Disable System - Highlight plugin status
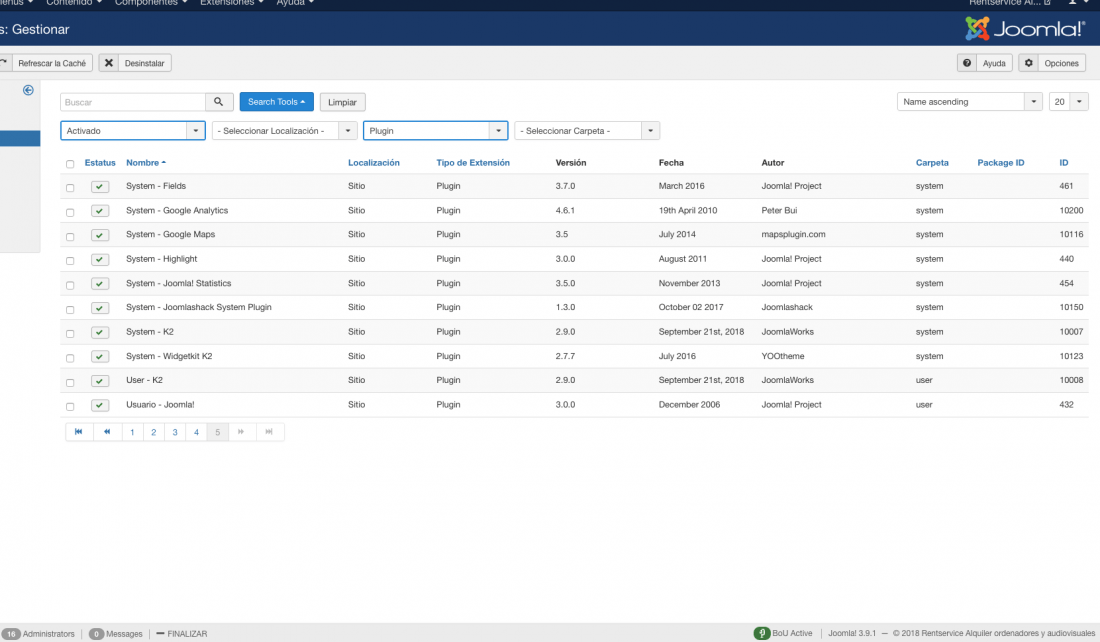The width and height of the screenshot is (1100, 642). pyautogui.click(x=100, y=260)
